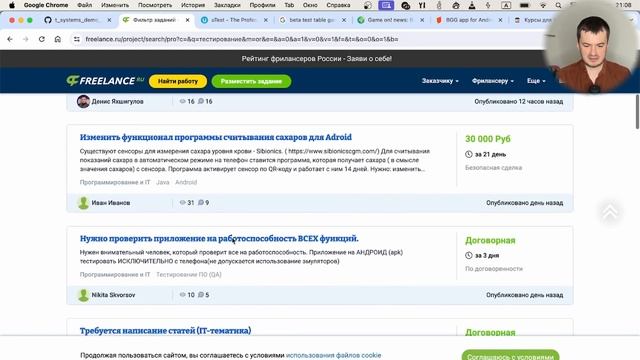The width and height of the screenshot is (640, 360).
Task: Click the Spotlight search icon in menu bar
Action: click(x=558, y=5)
